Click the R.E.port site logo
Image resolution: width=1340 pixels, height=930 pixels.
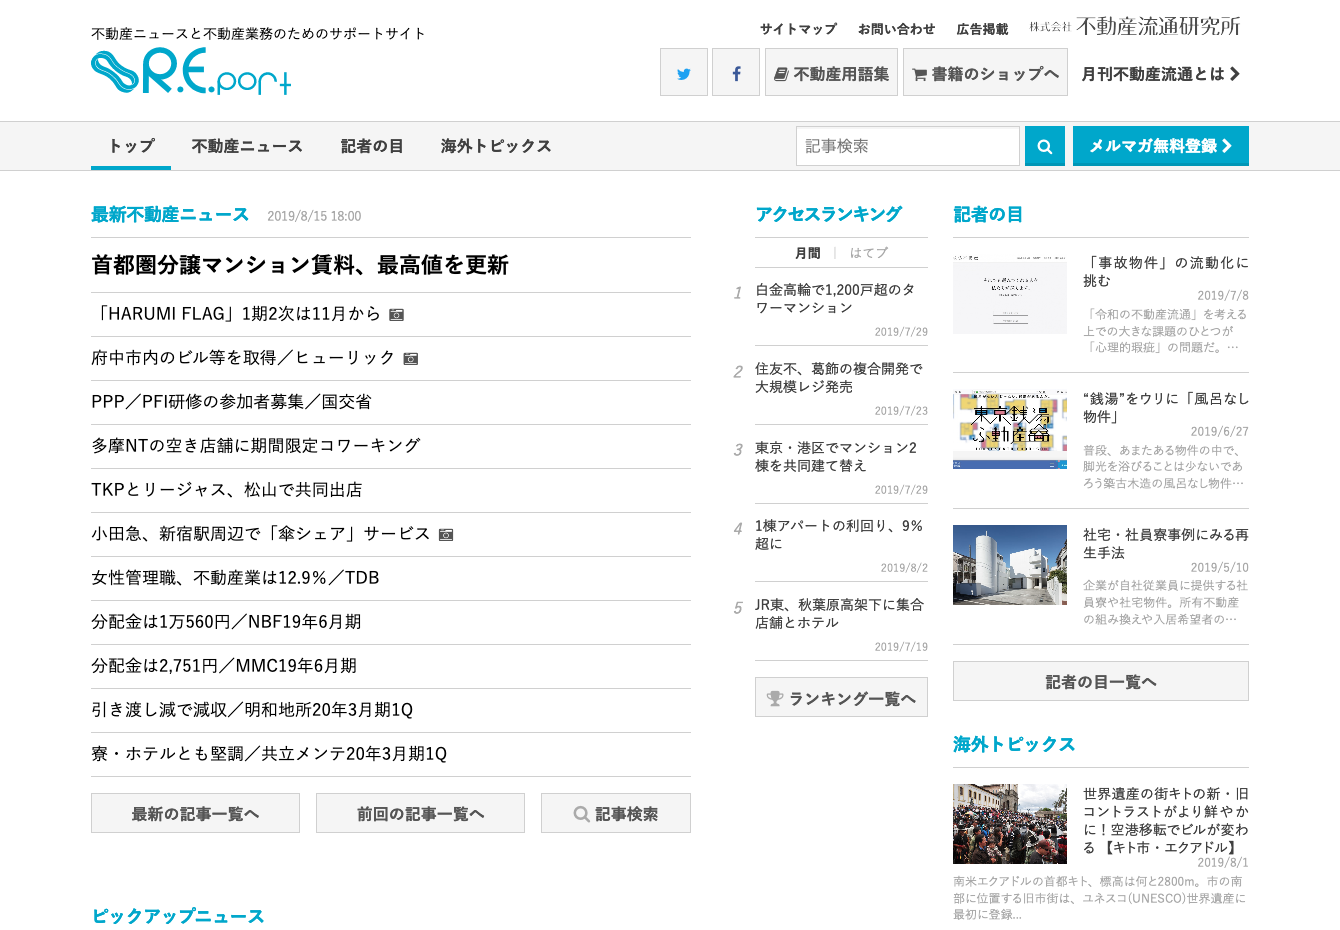(191, 71)
